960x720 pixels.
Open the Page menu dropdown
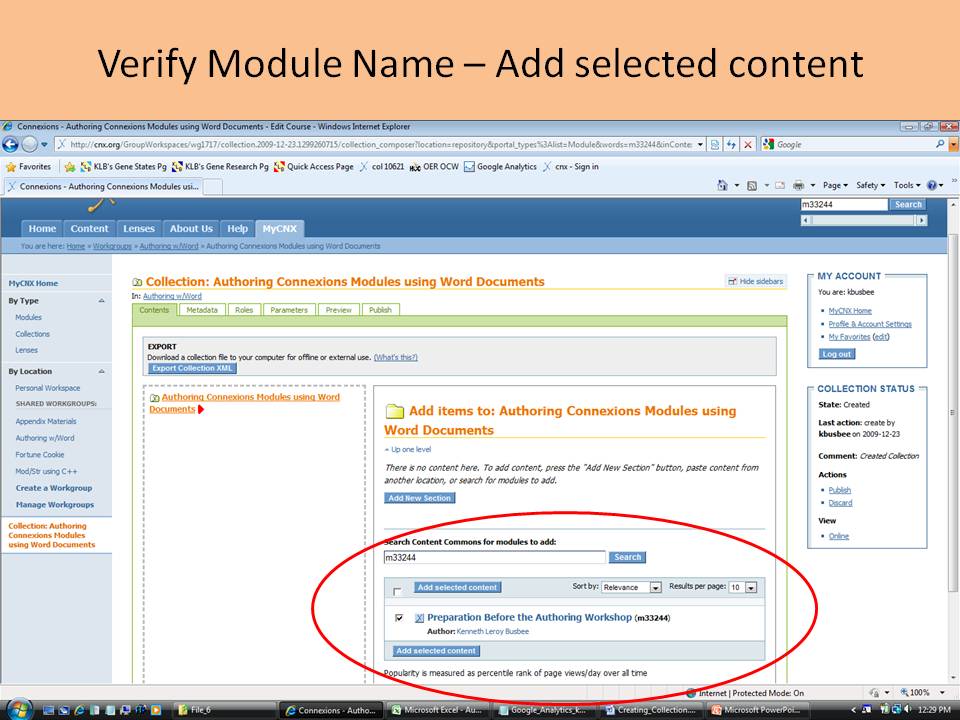835,185
